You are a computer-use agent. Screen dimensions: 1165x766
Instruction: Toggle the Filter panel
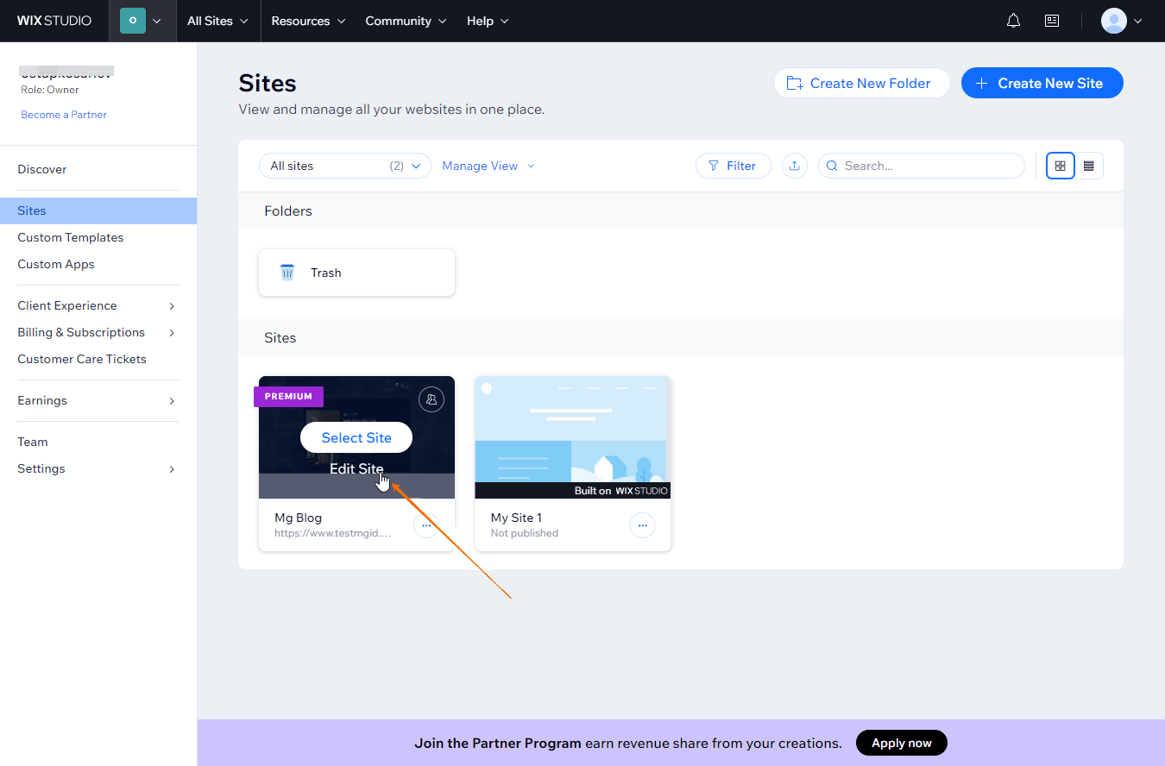[x=733, y=165]
